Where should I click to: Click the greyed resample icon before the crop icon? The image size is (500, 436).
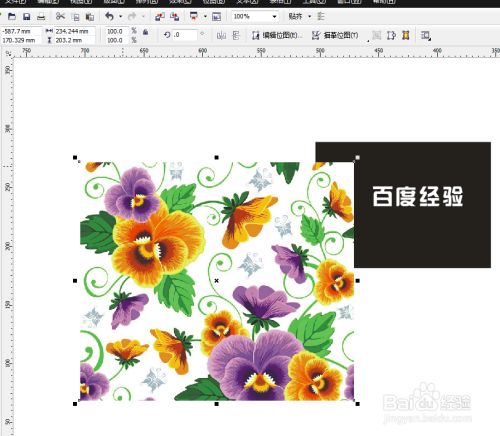click(377, 35)
